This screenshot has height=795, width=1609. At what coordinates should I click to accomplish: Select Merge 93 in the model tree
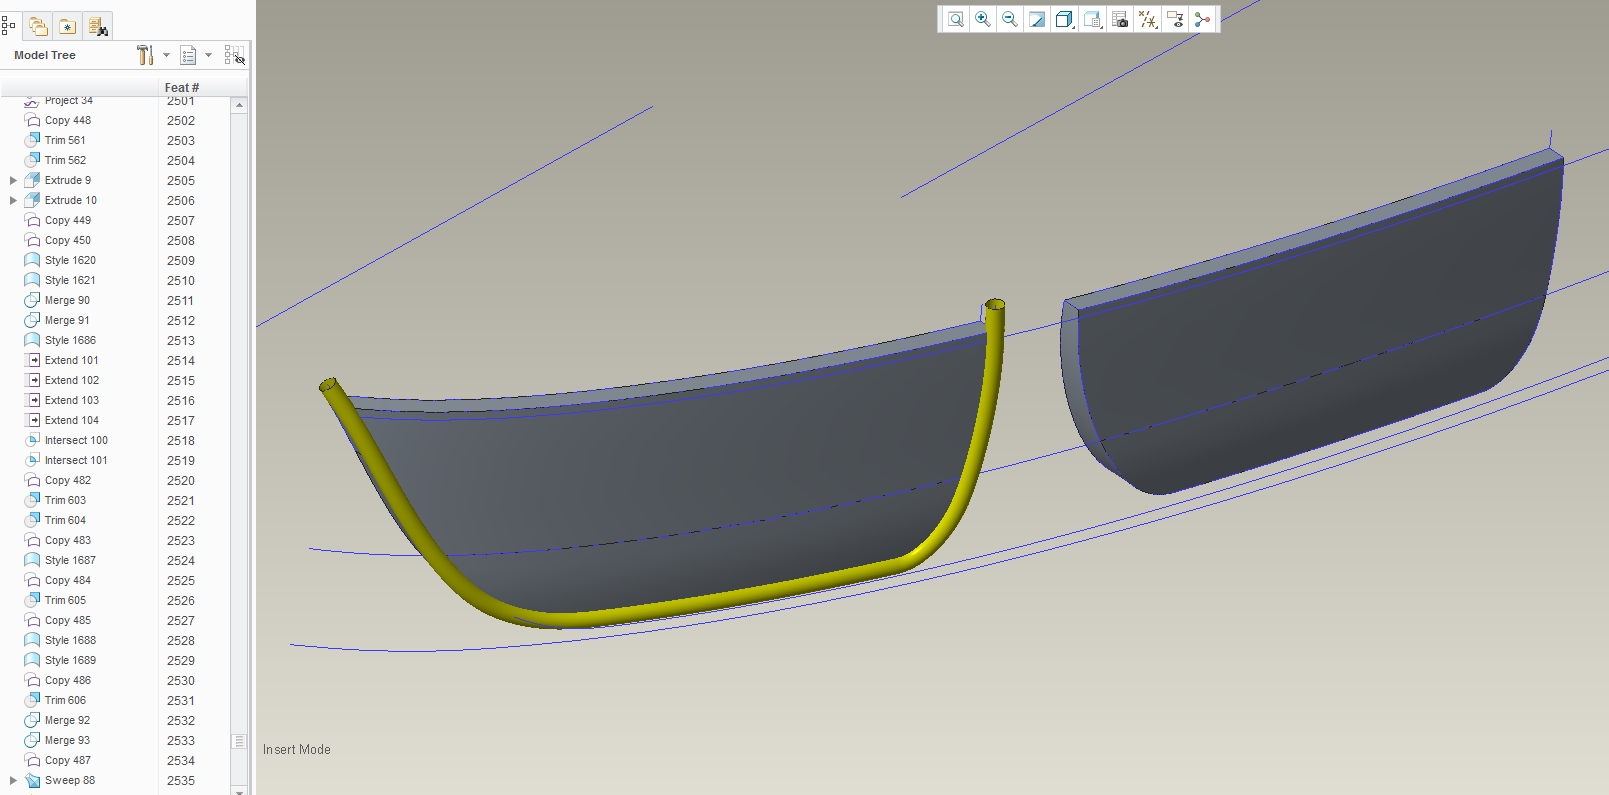(x=67, y=740)
